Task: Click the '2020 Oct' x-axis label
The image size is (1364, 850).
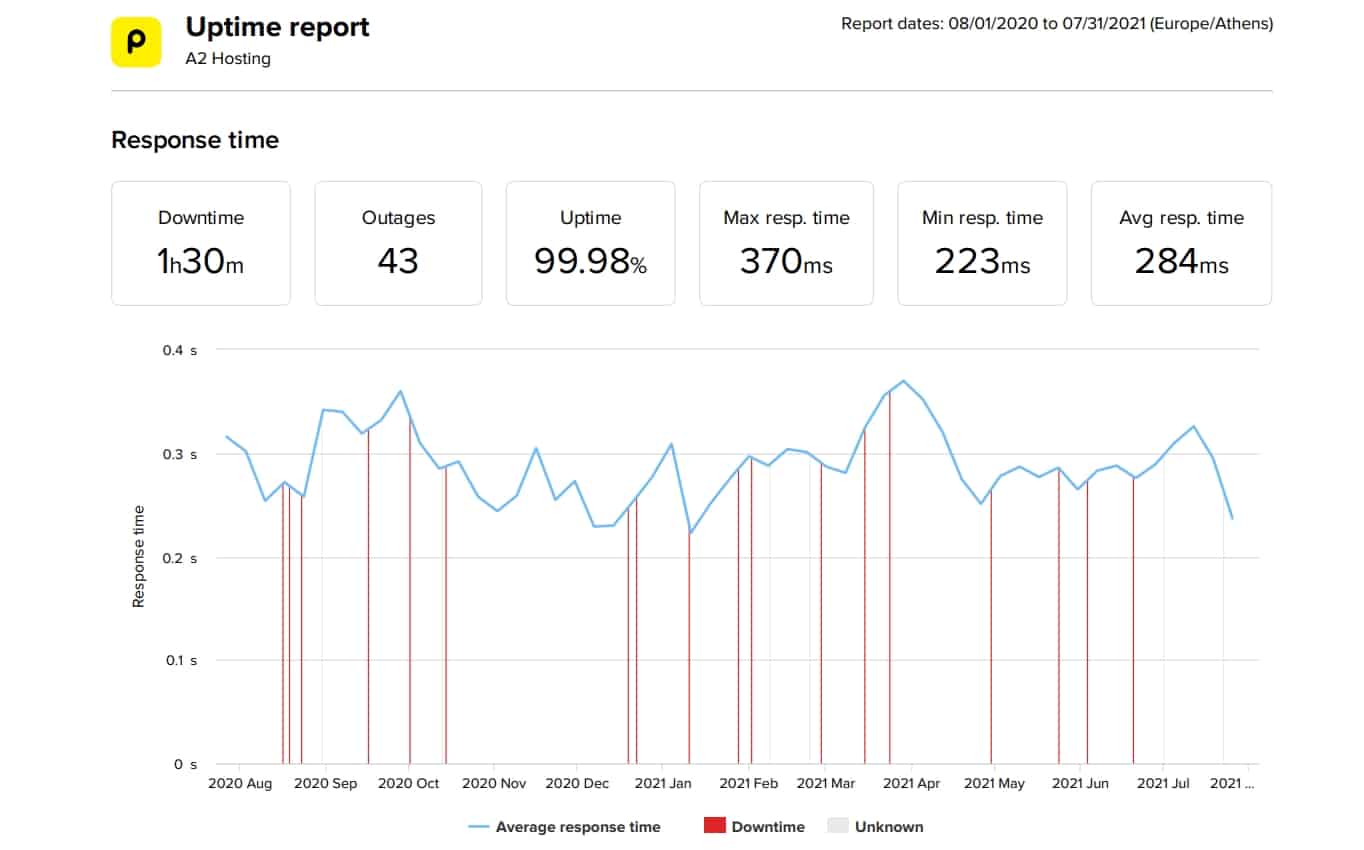Action: pyautogui.click(x=409, y=784)
